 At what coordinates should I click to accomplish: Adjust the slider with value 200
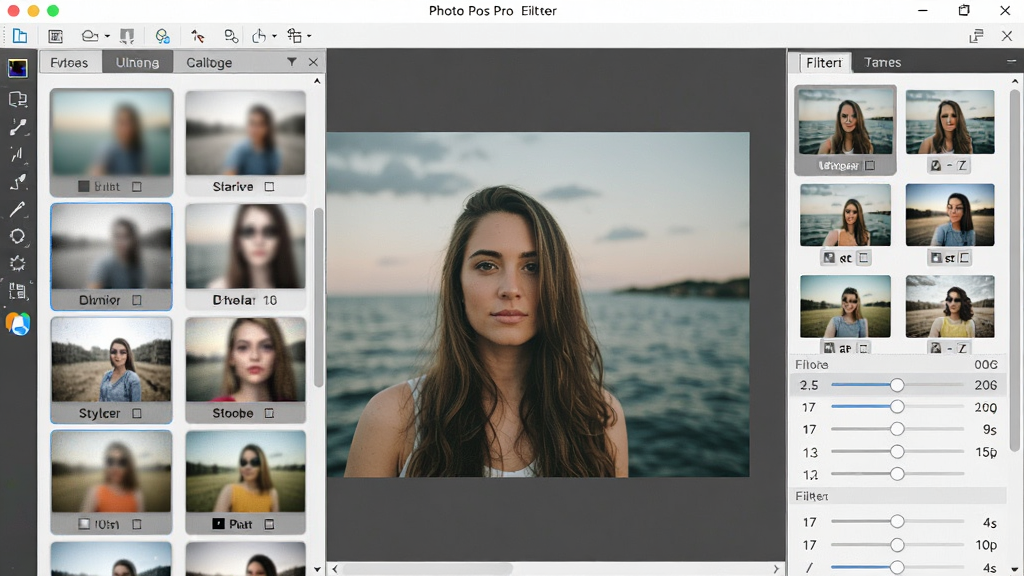[897, 407]
